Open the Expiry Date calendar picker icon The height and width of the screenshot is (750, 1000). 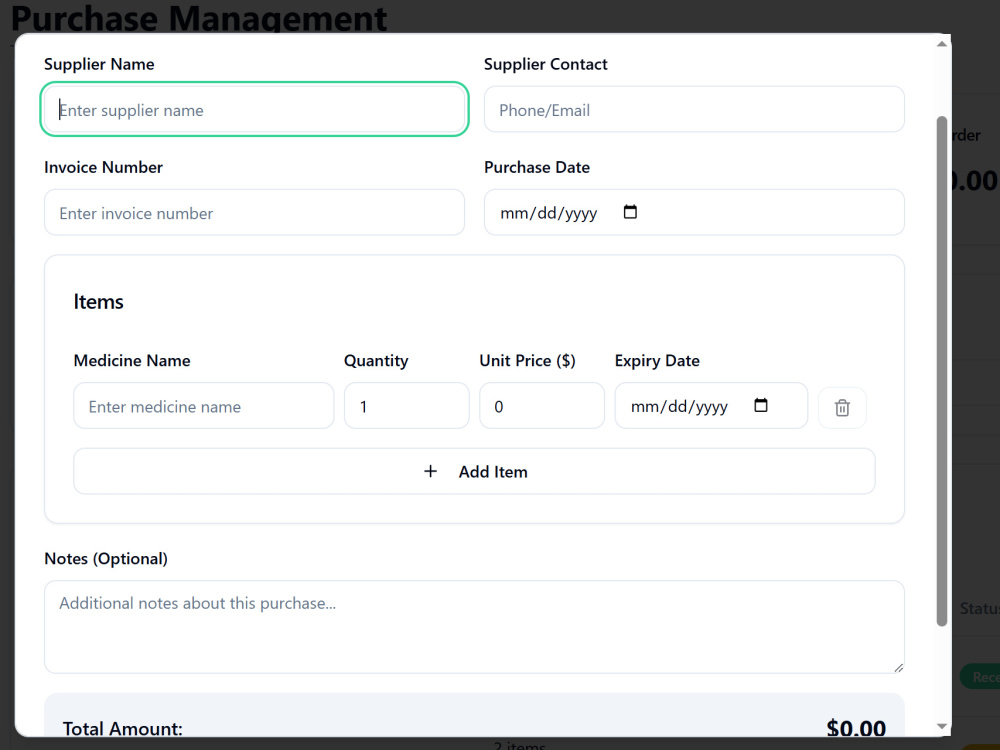coord(761,405)
